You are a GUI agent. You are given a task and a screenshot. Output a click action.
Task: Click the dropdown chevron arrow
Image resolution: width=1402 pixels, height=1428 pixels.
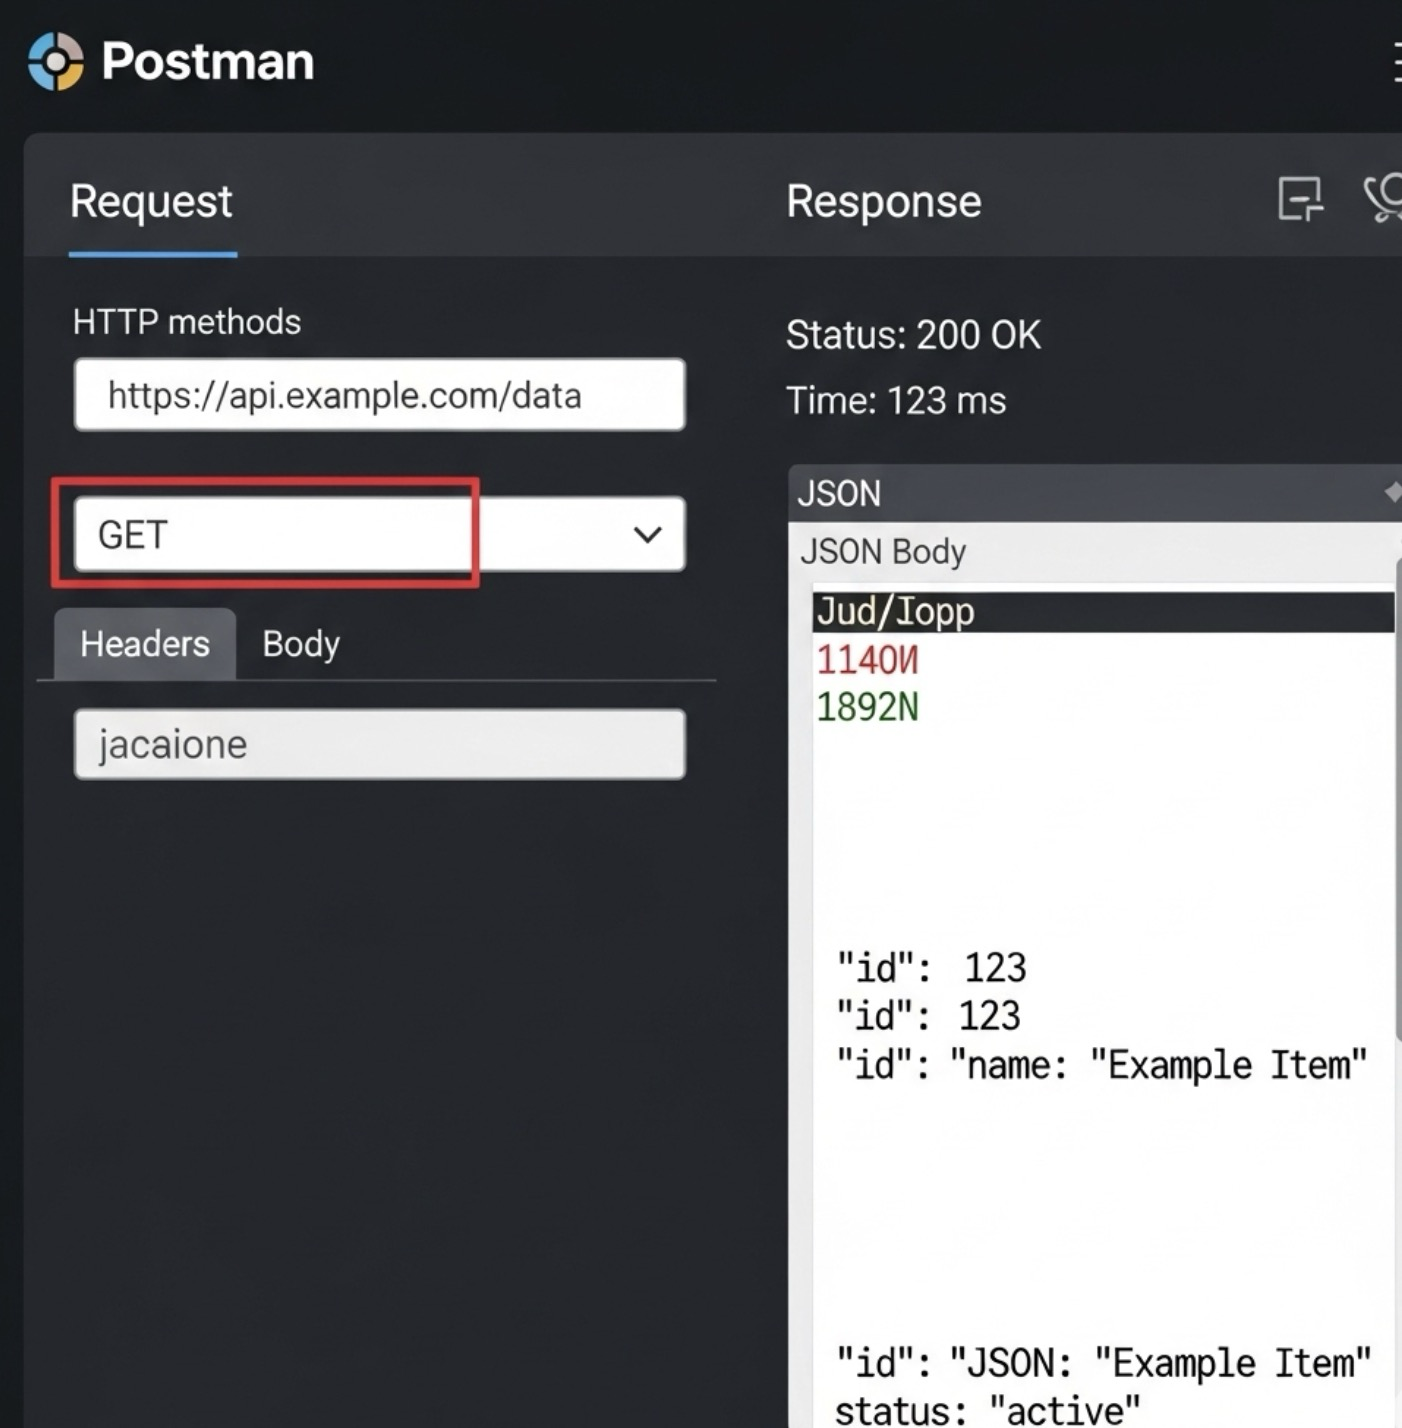pos(648,535)
